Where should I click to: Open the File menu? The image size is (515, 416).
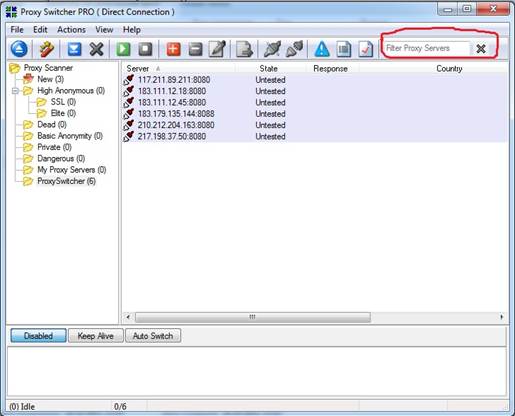pyautogui.click(x=17, y=30)
